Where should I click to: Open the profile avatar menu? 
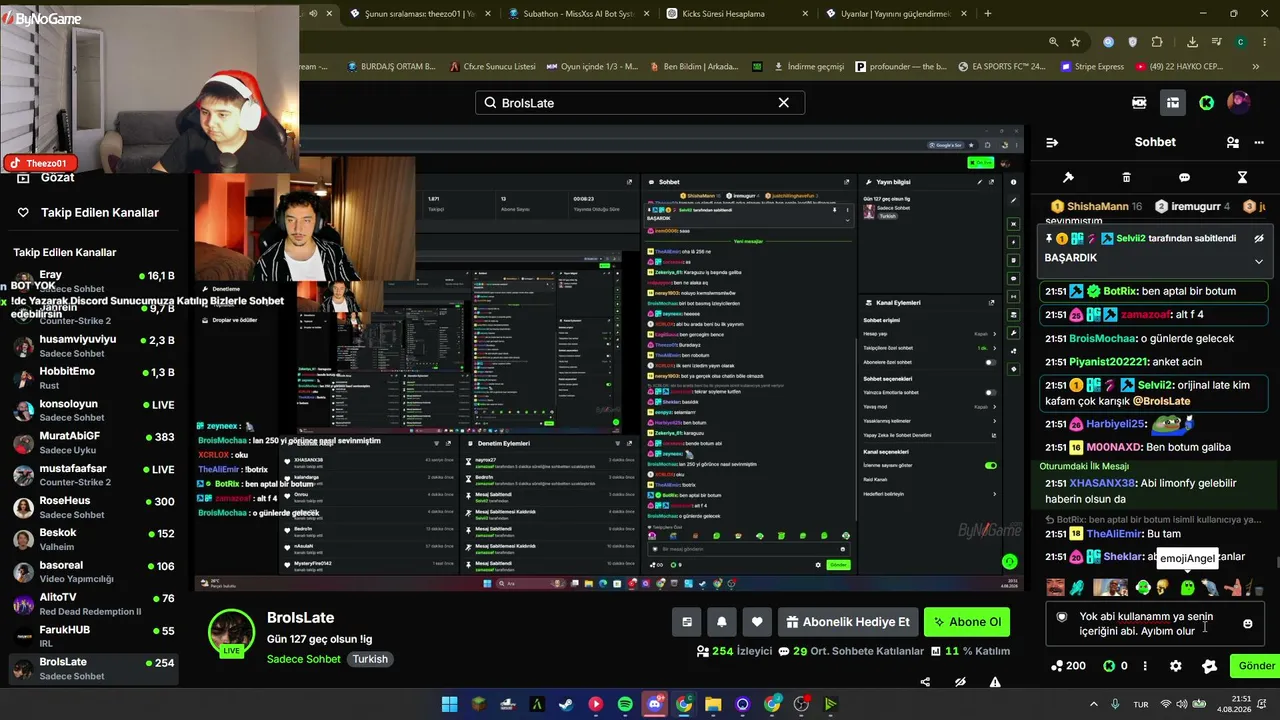(x=1239, y=103)
